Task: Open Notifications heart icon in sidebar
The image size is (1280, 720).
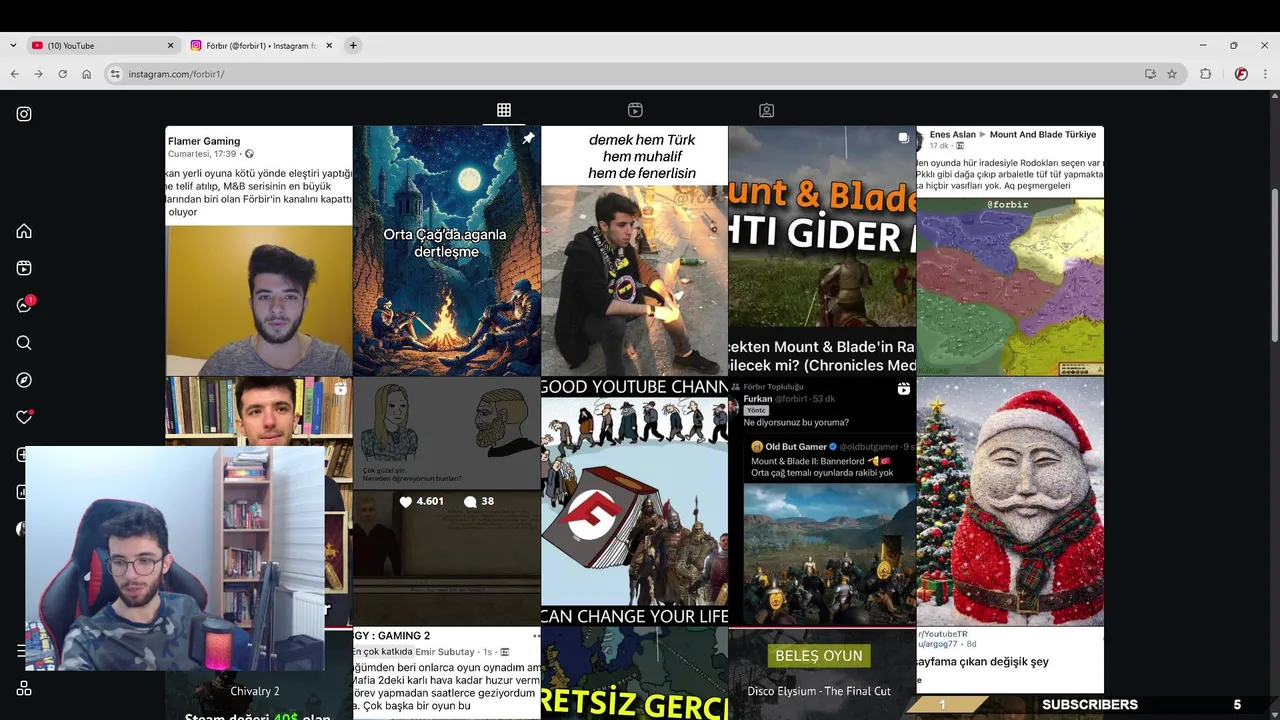Action: click(x=24, y=417)
